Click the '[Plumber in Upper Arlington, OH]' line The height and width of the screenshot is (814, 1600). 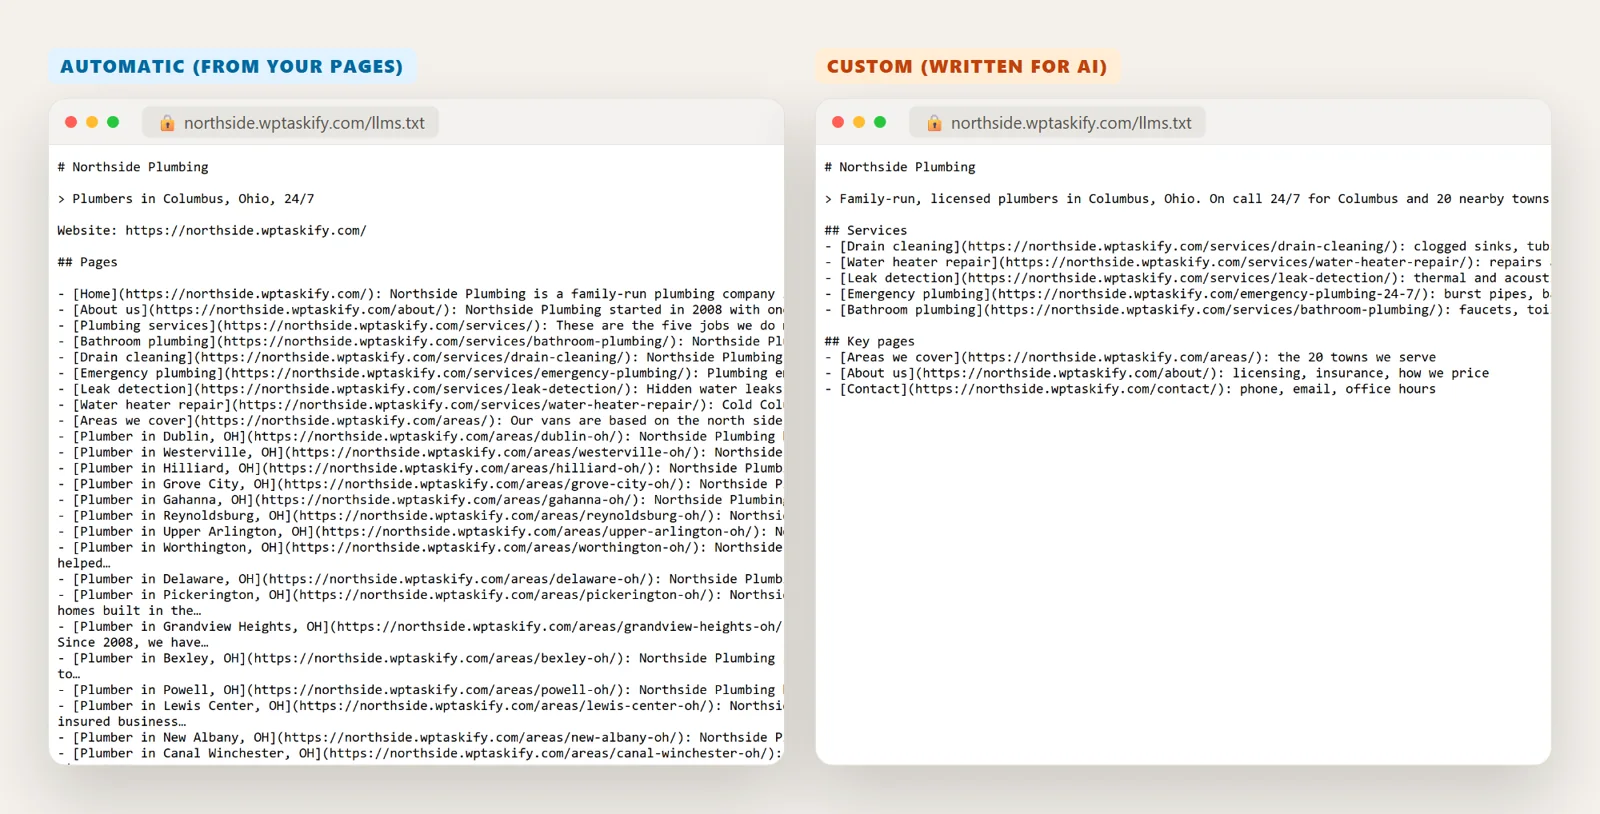[x=420, y=532]
